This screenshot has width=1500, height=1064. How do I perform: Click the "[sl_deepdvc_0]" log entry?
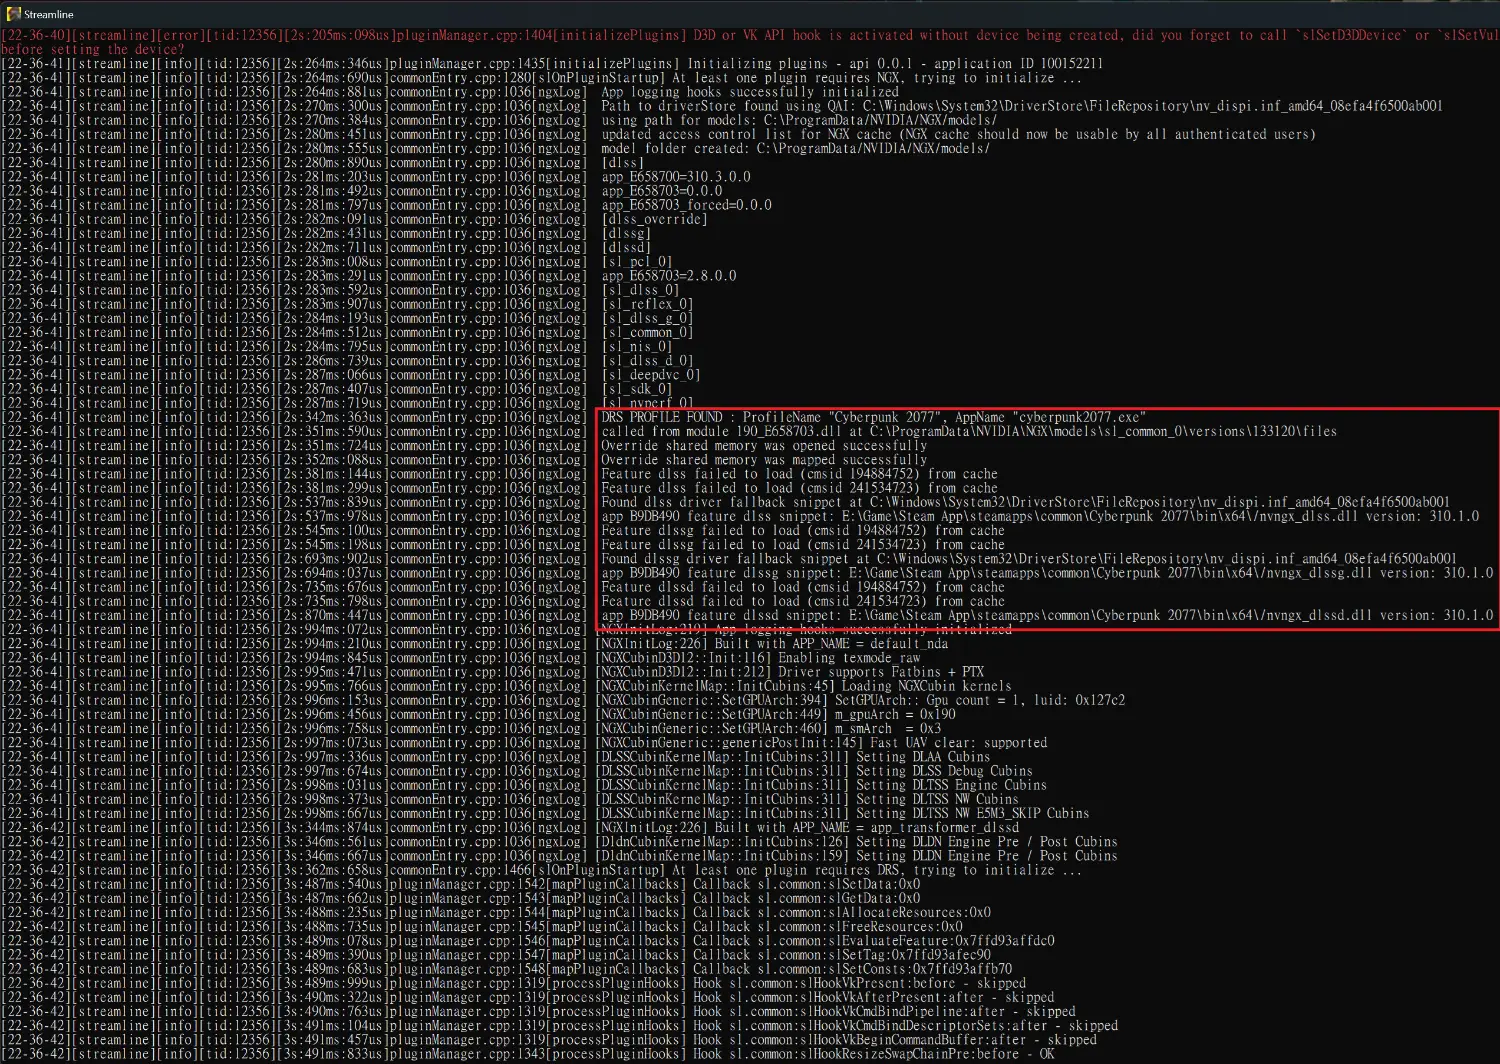pos(650,375)
